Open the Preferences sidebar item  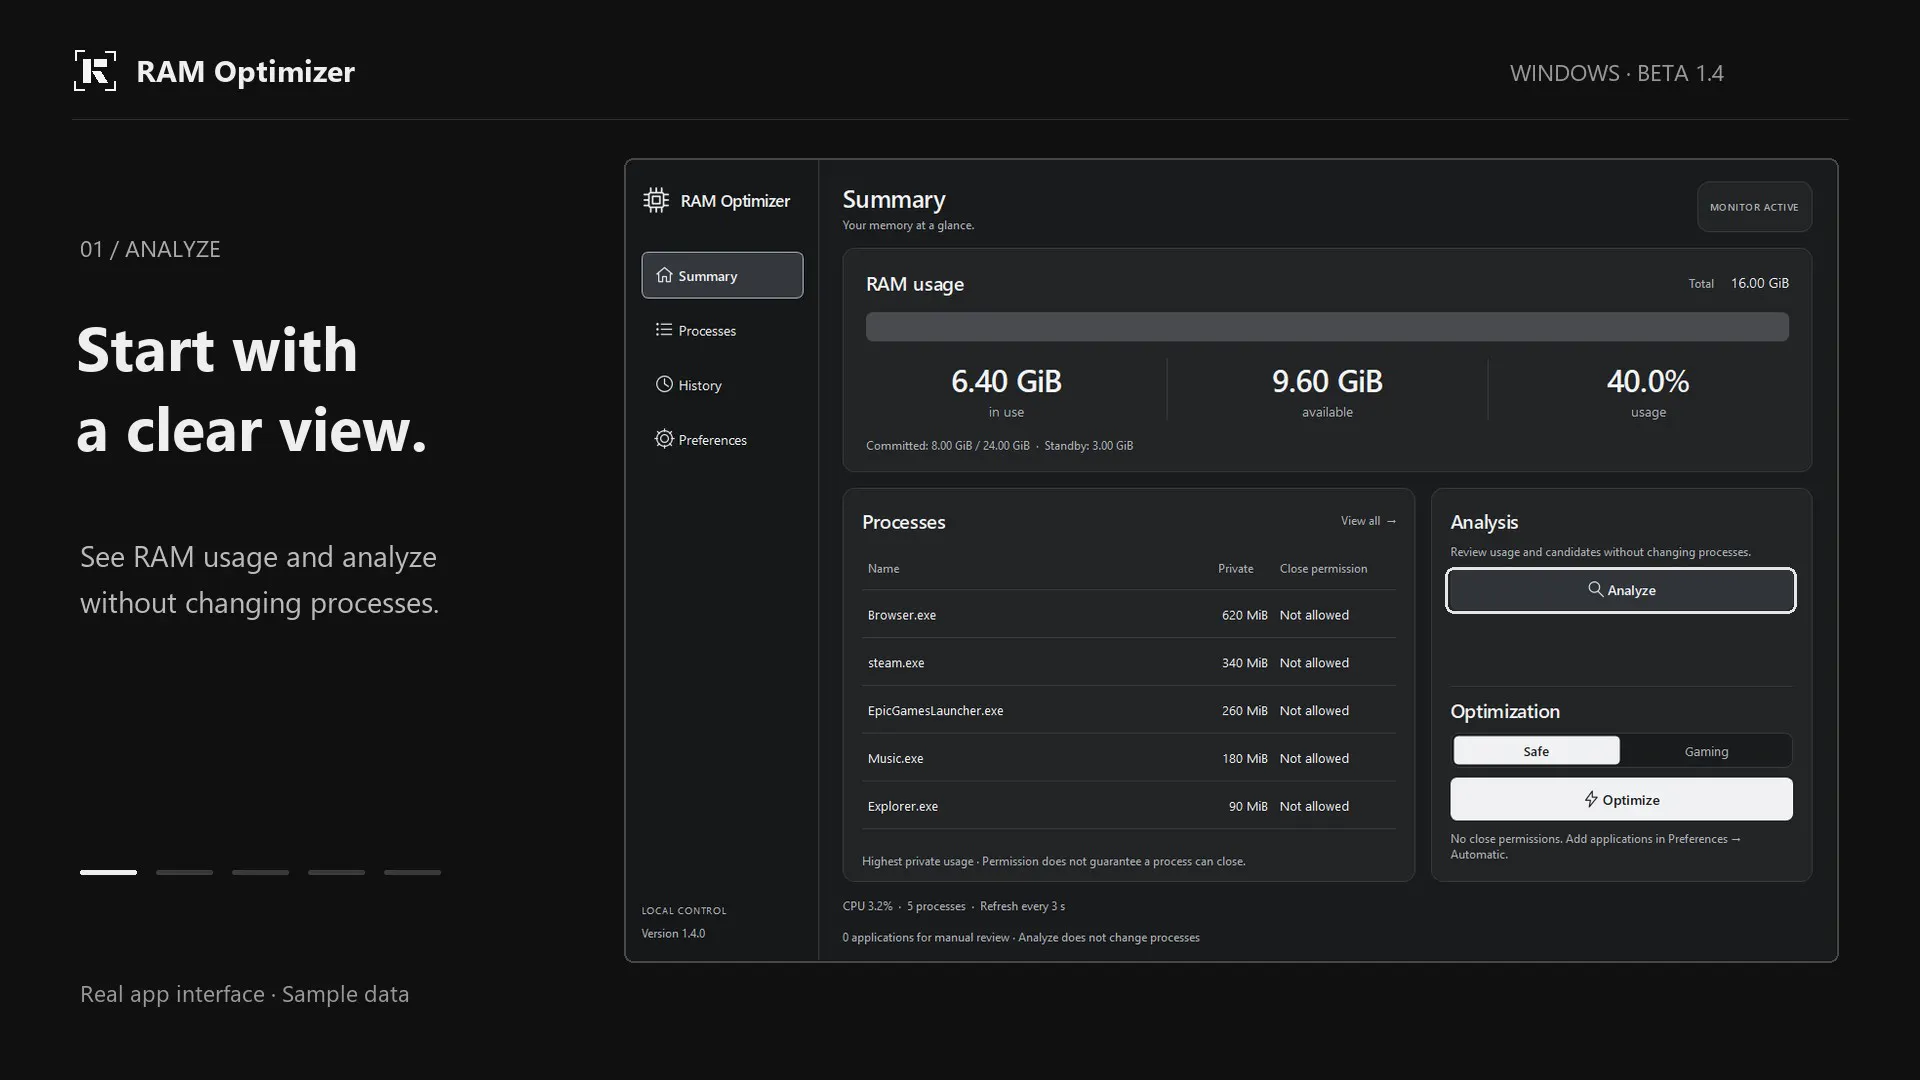[x=722, y=440]
